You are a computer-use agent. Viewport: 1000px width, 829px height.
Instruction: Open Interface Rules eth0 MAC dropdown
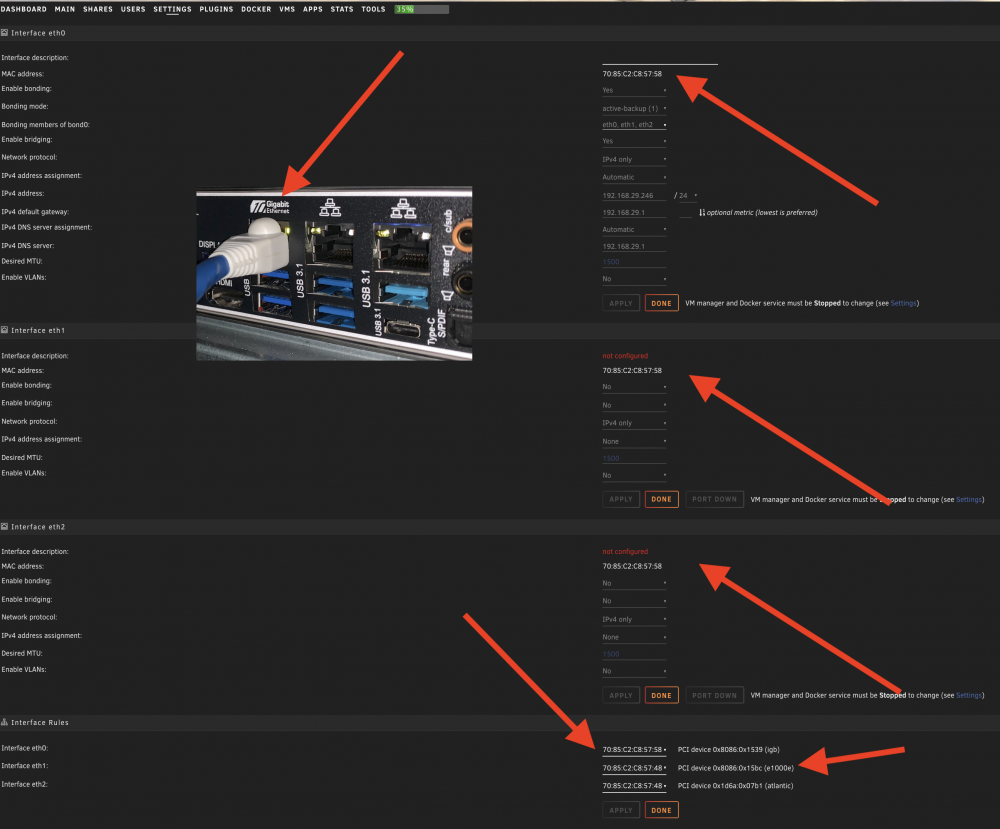point(635,750)
